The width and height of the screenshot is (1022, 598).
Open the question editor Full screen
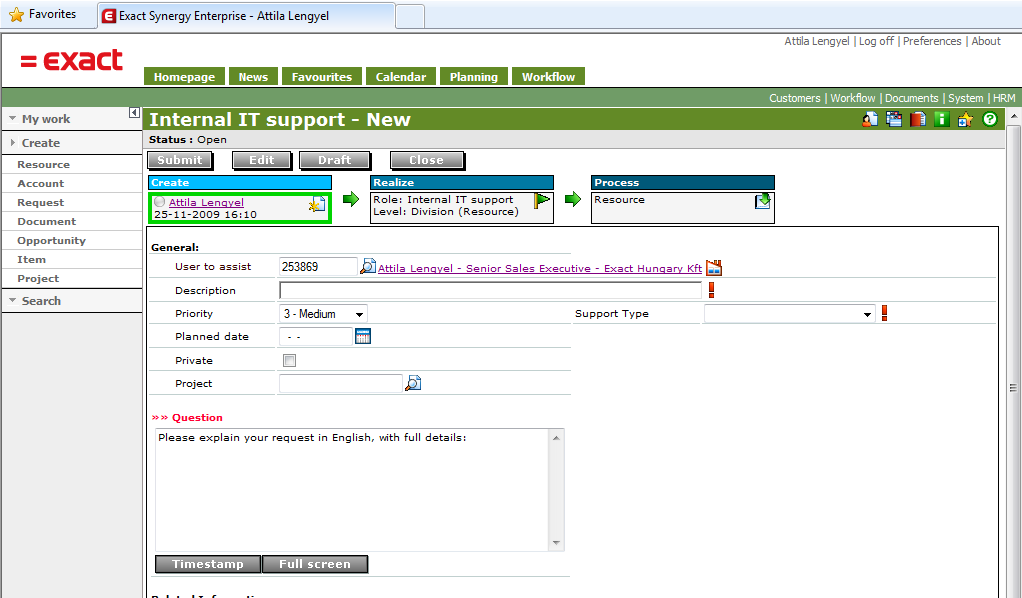click(315, 564)
